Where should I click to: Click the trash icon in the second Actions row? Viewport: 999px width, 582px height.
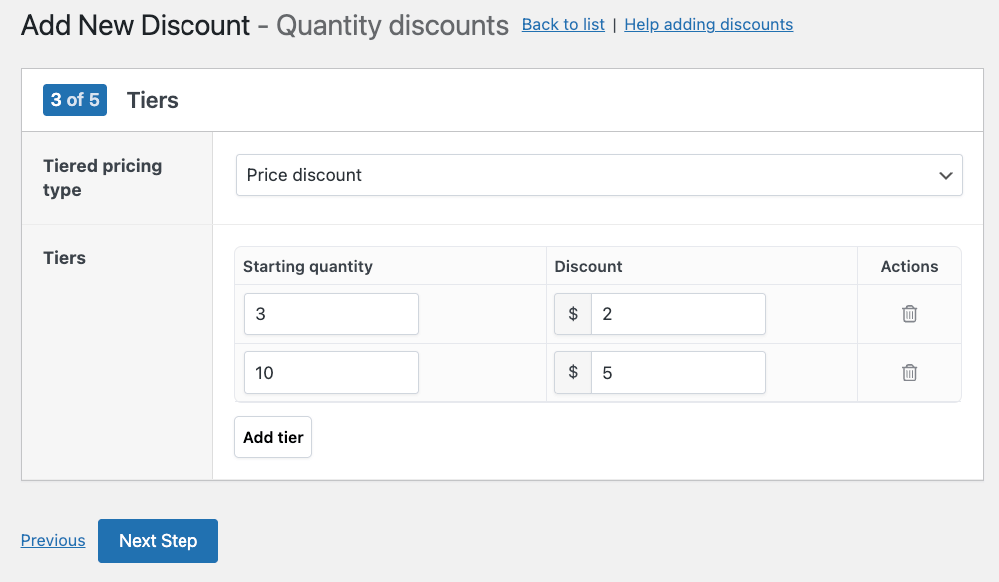point(909,371)
